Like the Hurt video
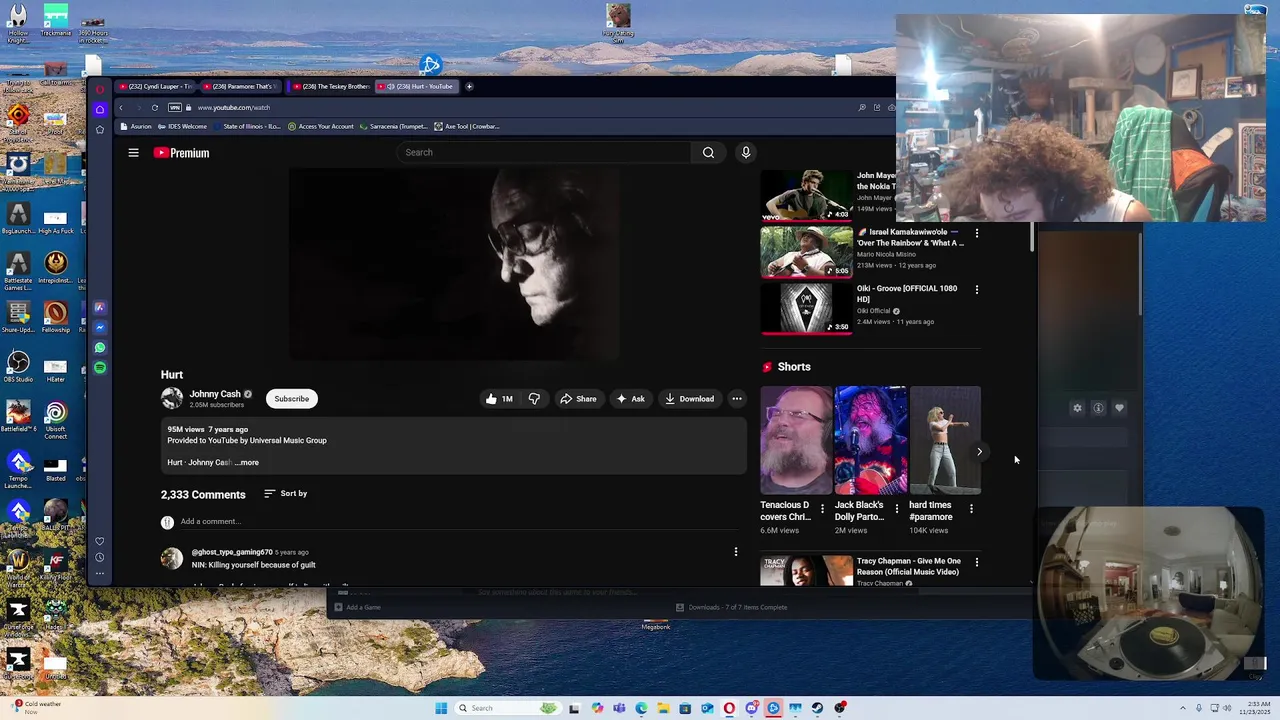The image size is (1280, 720). [499, 399]
